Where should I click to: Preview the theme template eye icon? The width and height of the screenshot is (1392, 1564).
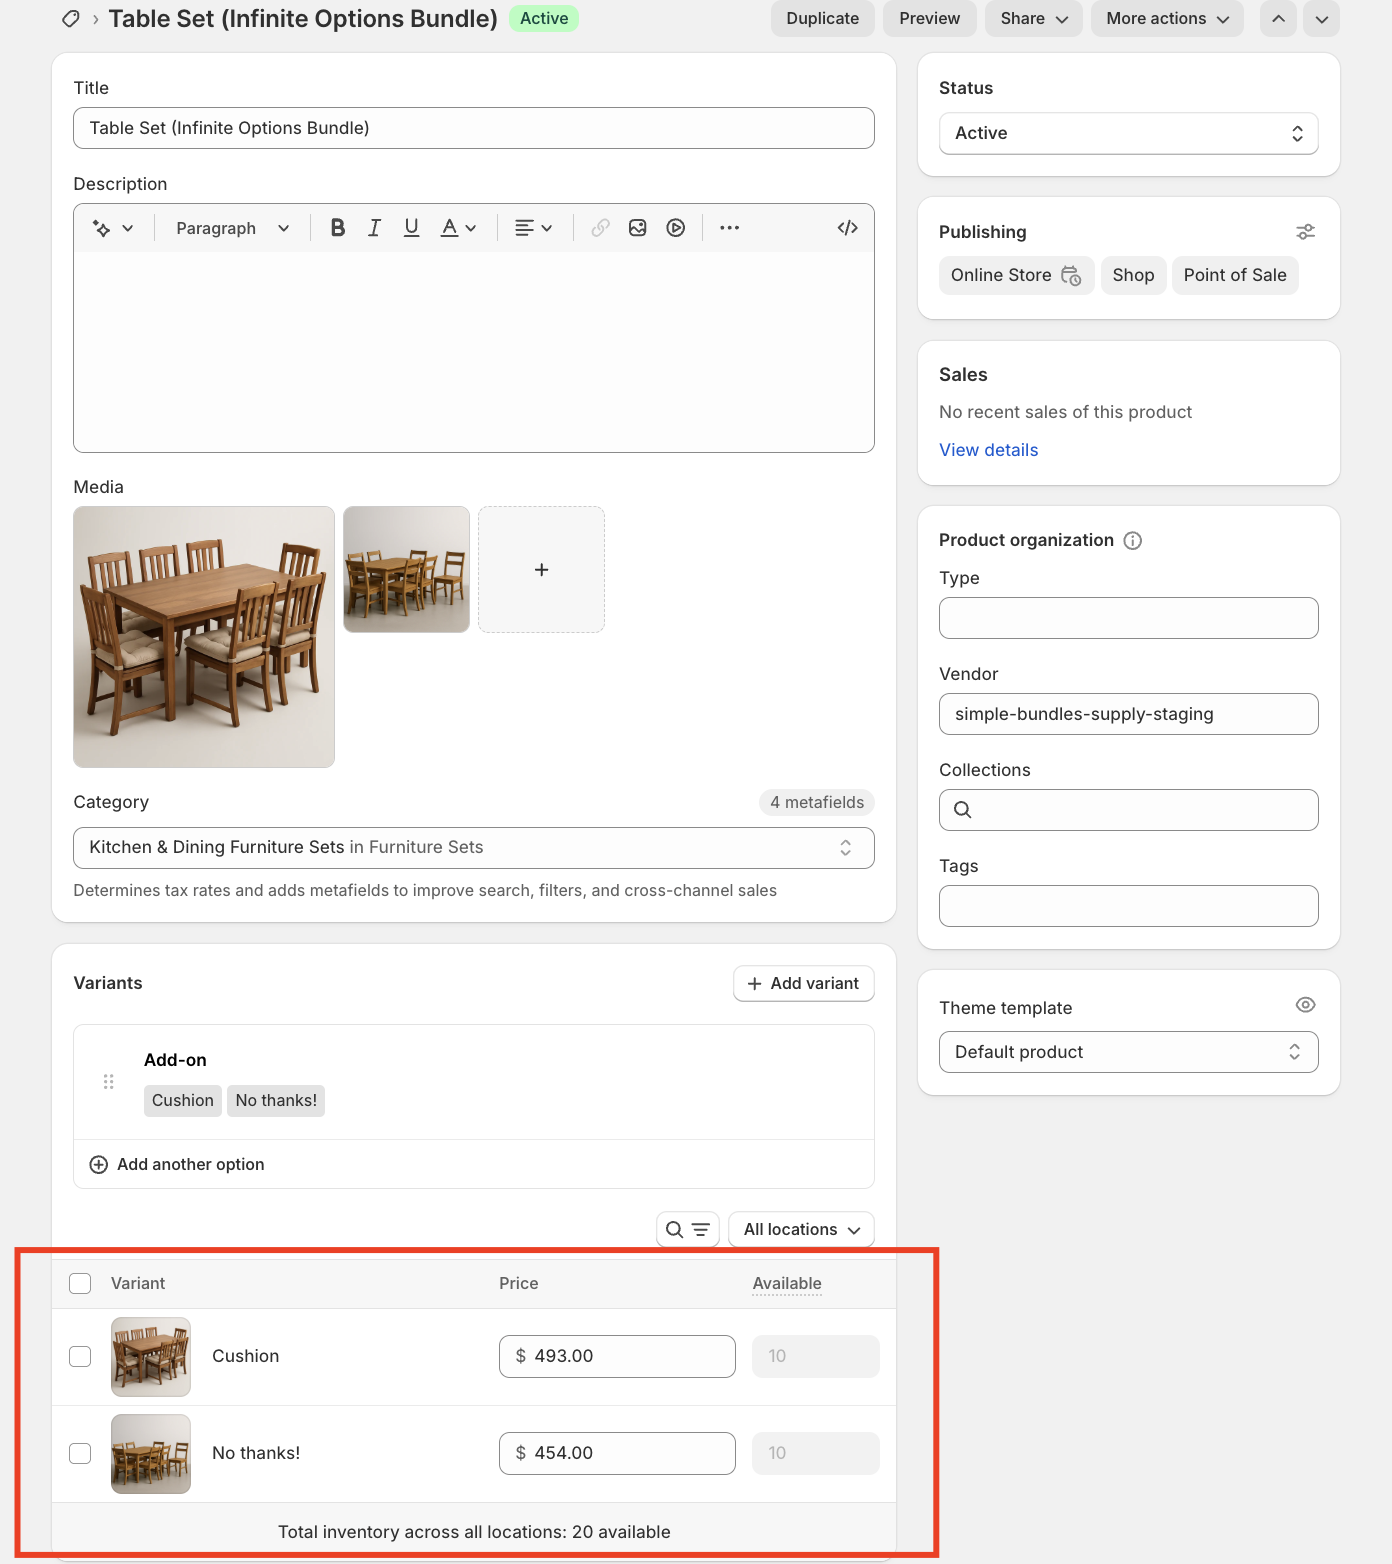tap(1306, 1005)
